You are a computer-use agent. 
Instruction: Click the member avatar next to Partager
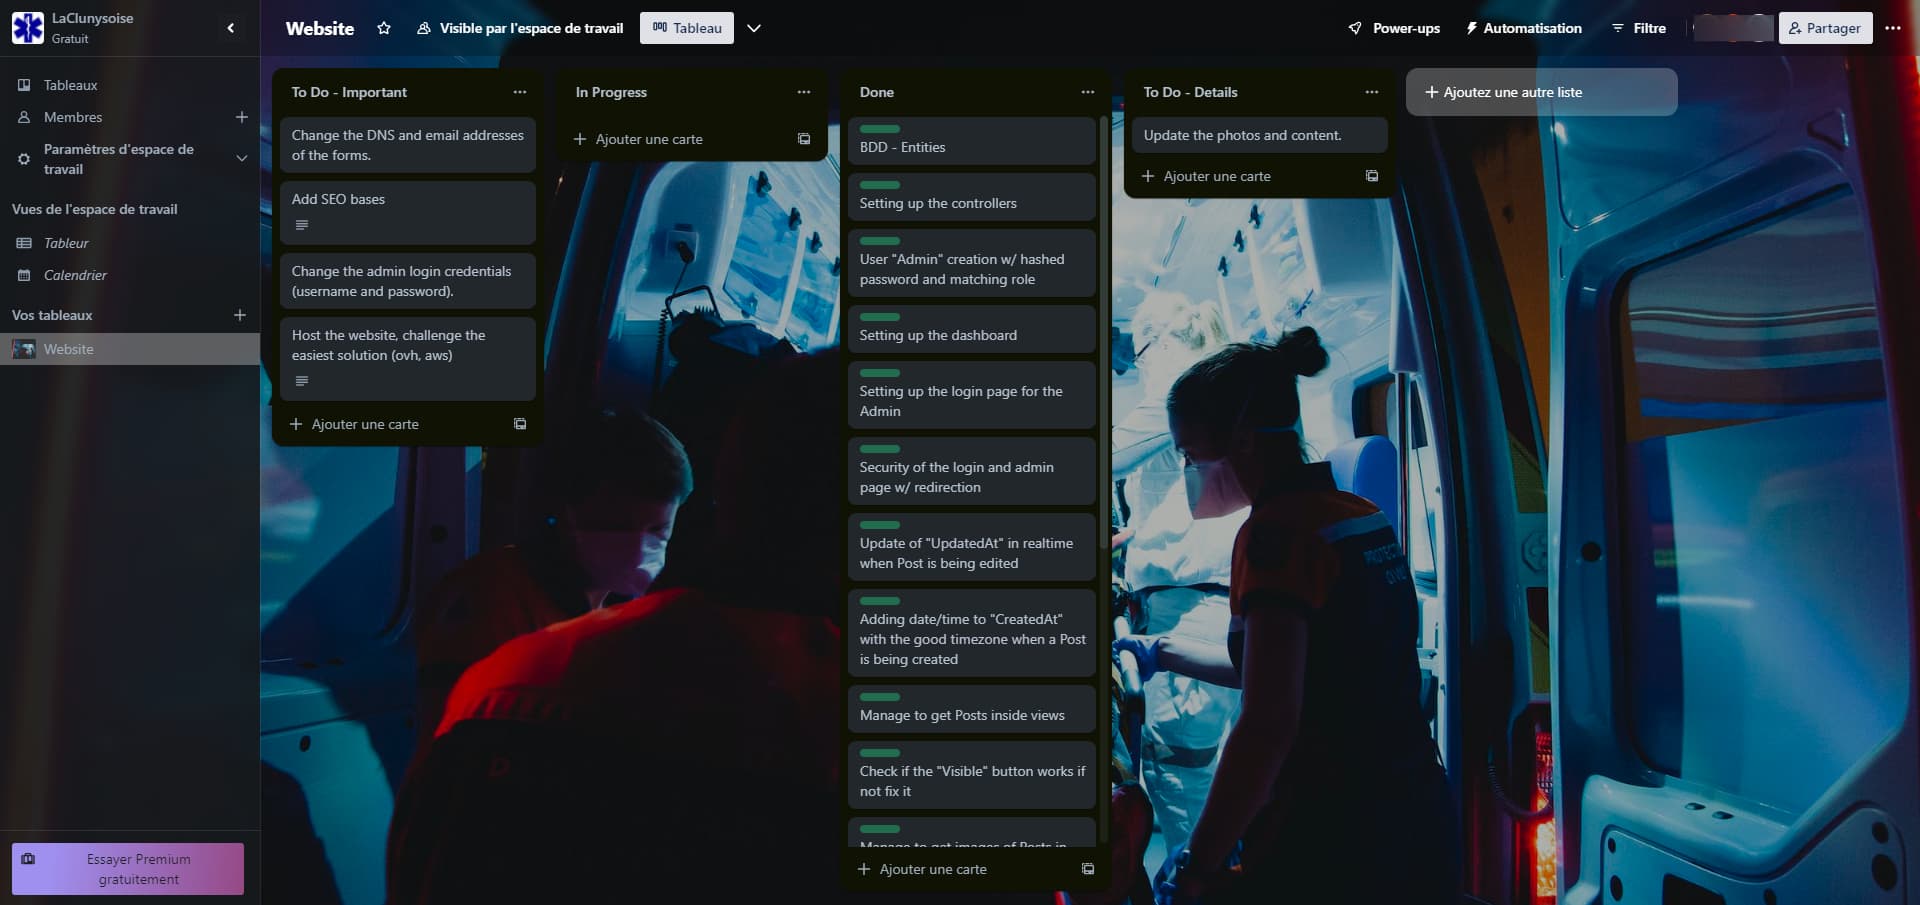[1733, 28]
